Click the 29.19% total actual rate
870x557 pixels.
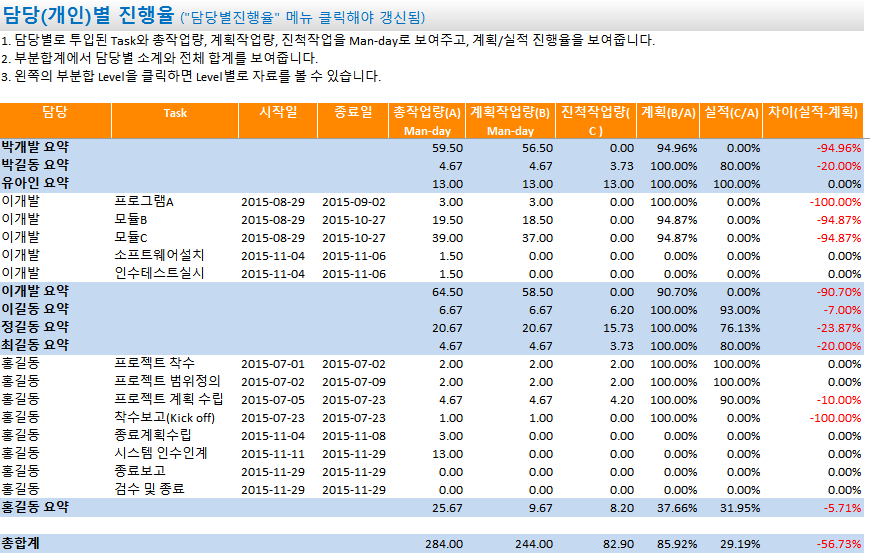click(x=740, y=544)
